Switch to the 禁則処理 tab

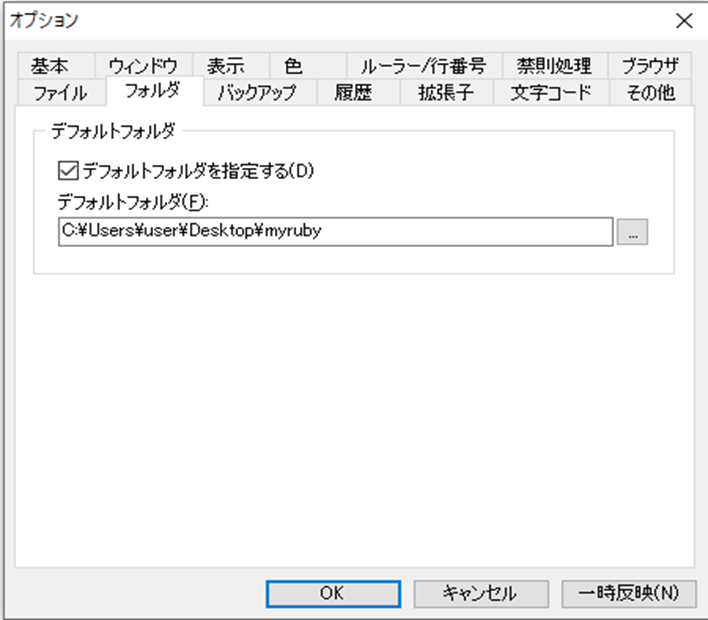click(554, 67)
